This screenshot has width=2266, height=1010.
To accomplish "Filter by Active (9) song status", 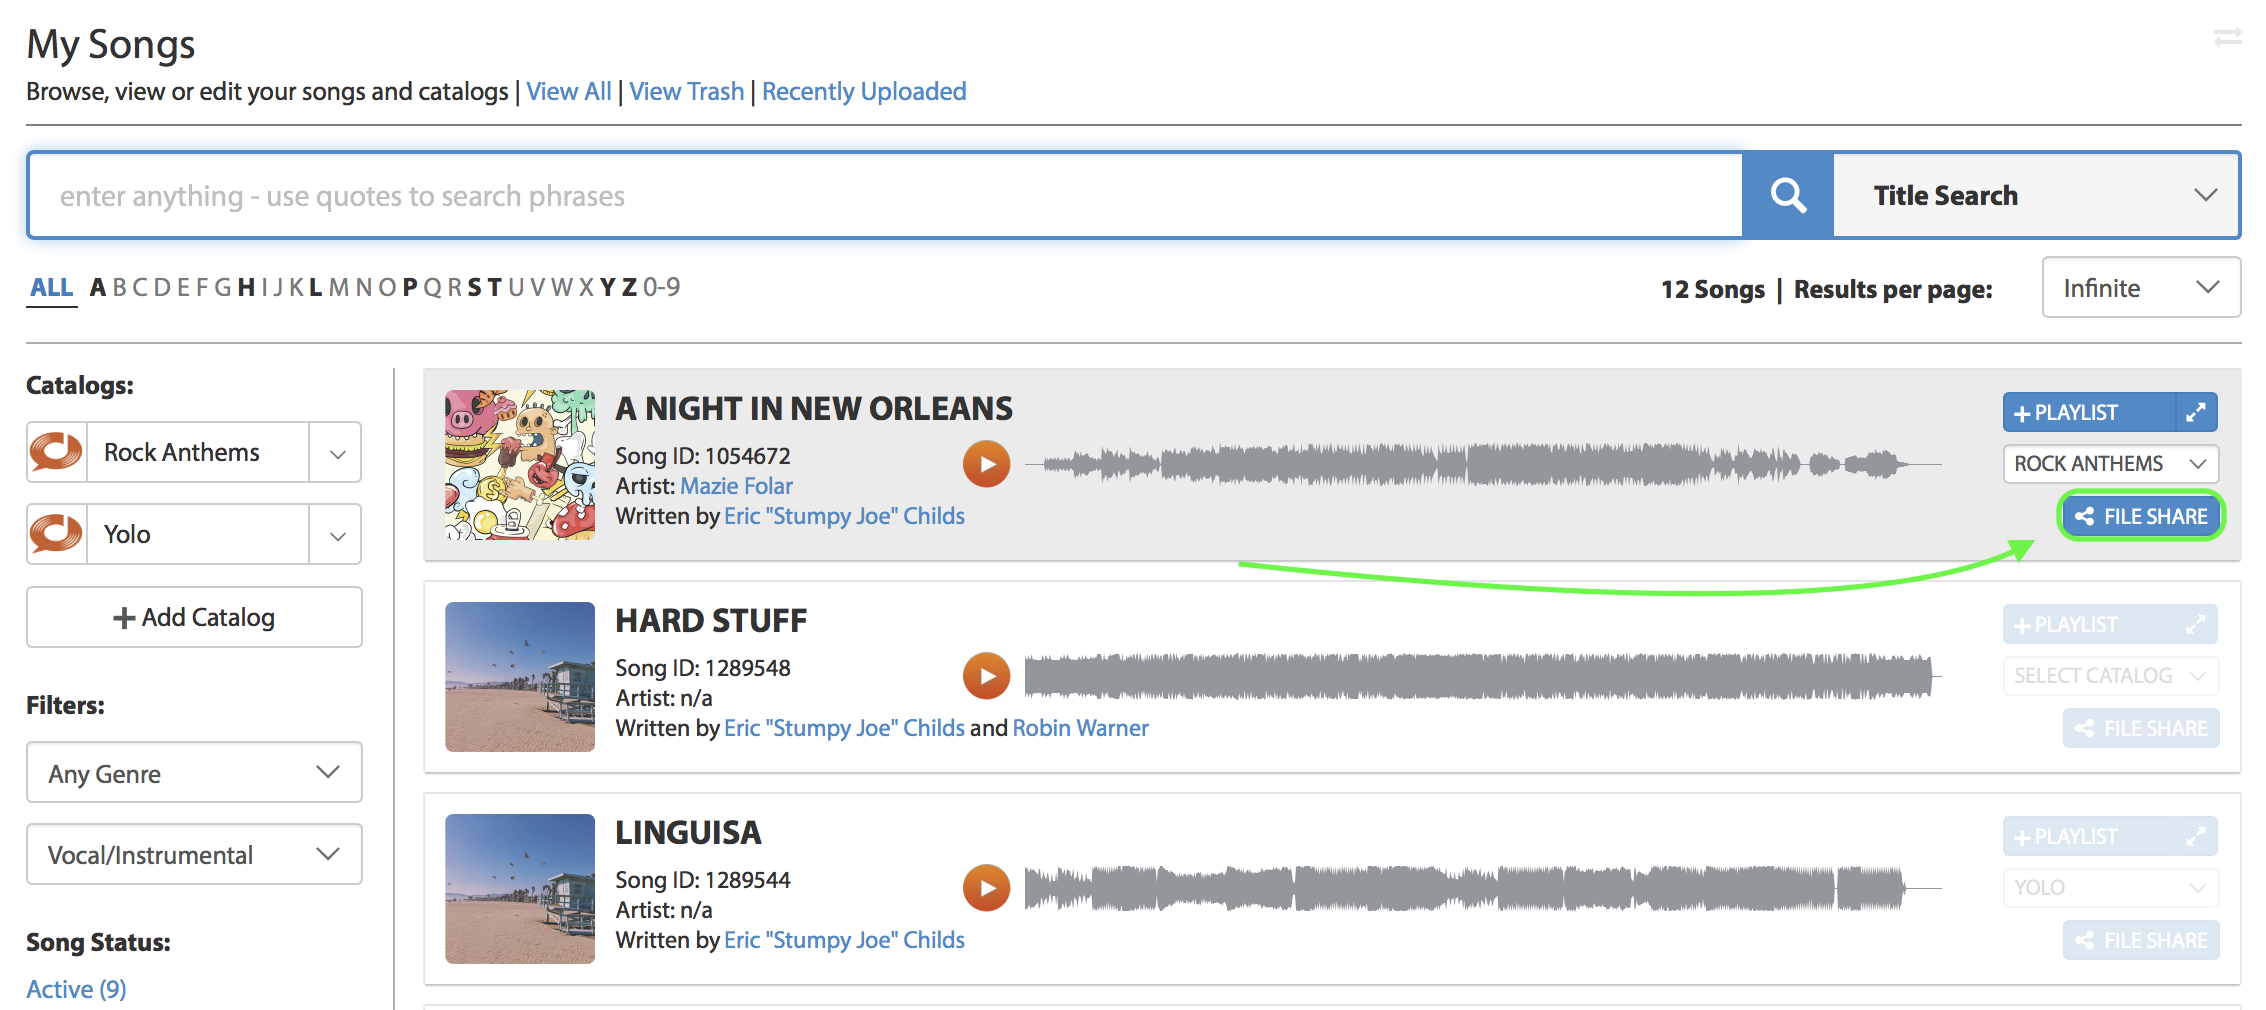I will click(x=76, y=989).
